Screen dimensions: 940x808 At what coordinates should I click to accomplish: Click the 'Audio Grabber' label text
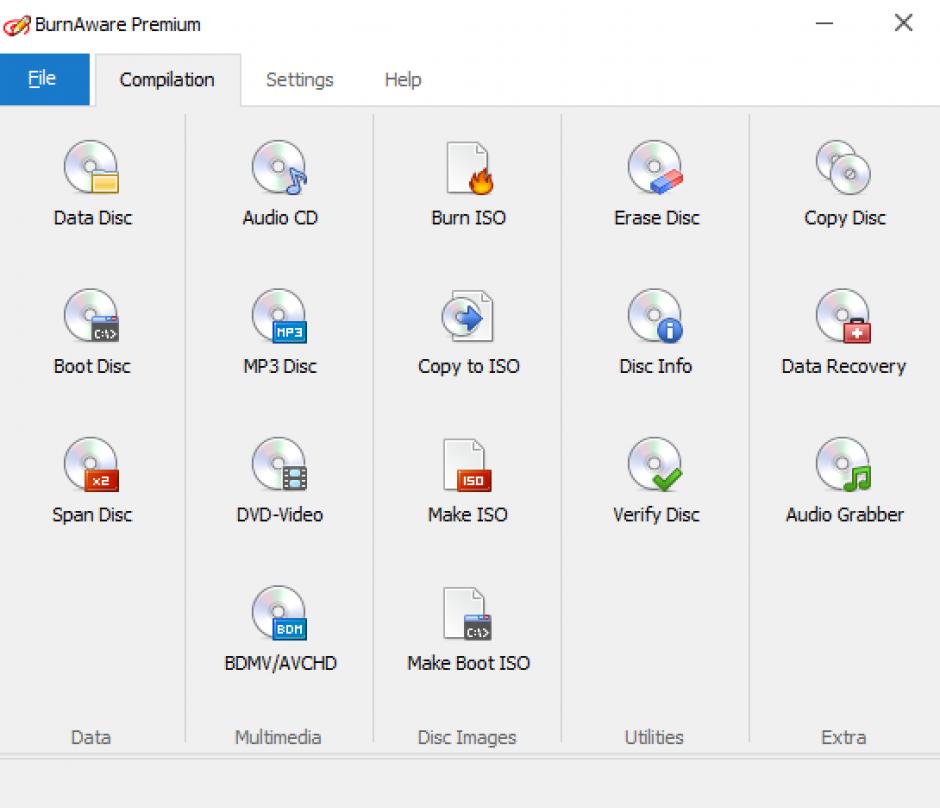(844, 515)
